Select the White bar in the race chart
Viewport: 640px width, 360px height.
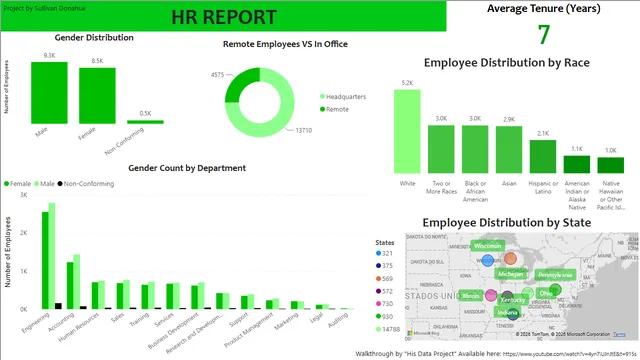(407, 131)
